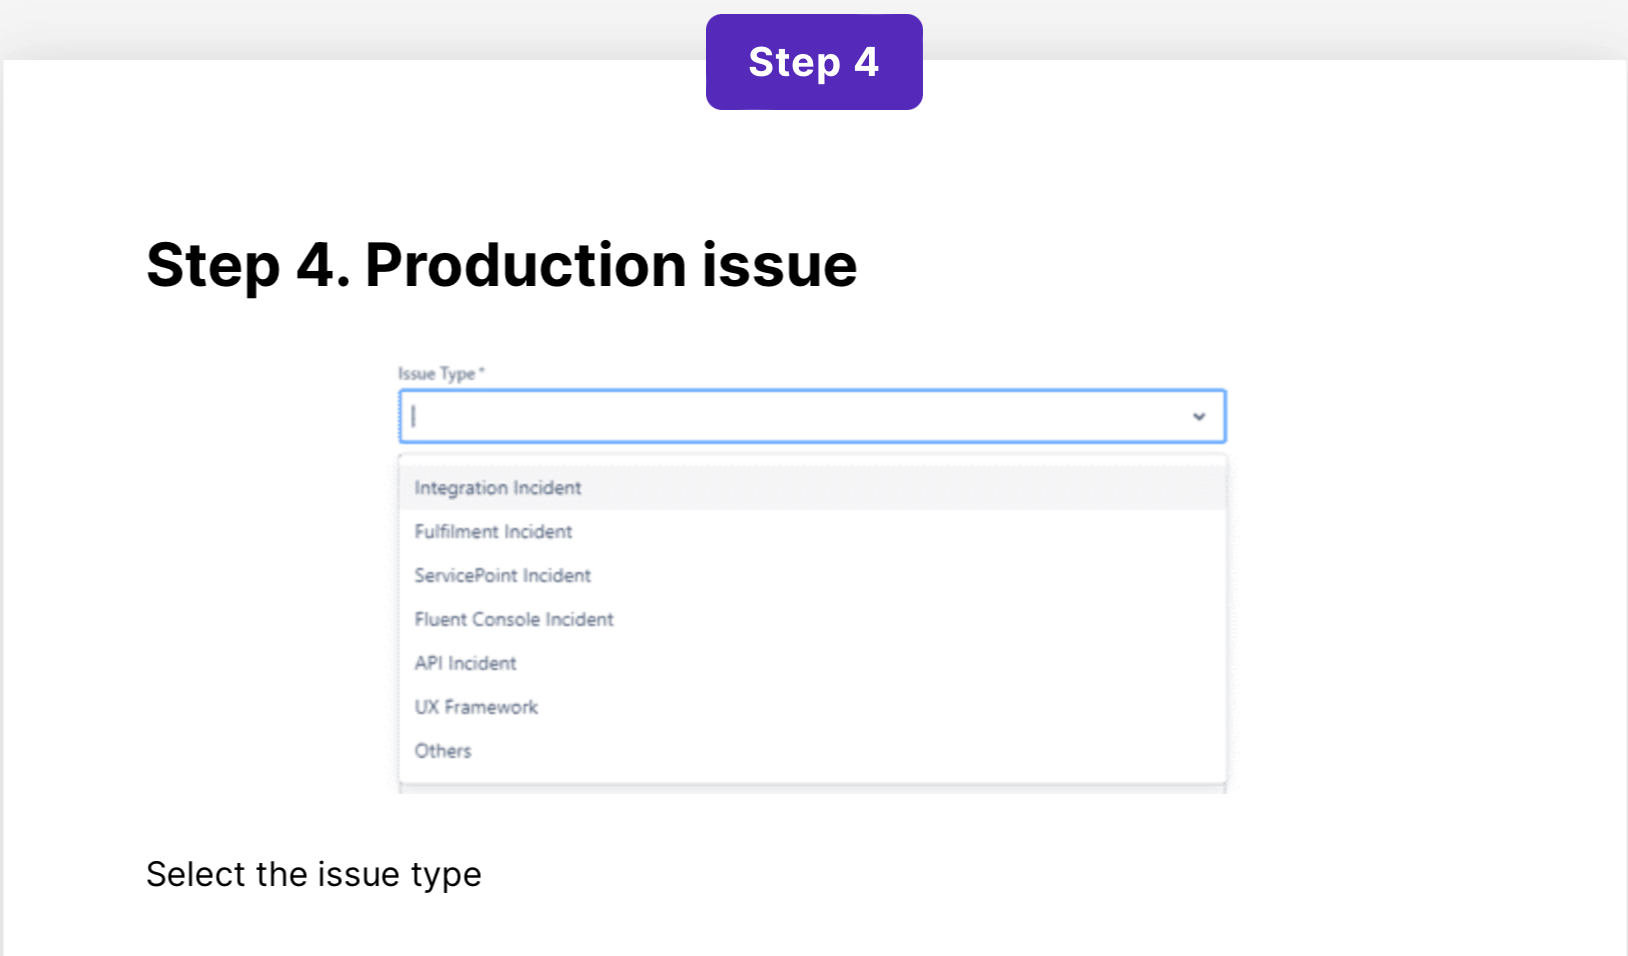The image size is (1628, 956).
Task: Click the grey header strip behind badge
Action: pyautogui.click(x=300, y=28)
